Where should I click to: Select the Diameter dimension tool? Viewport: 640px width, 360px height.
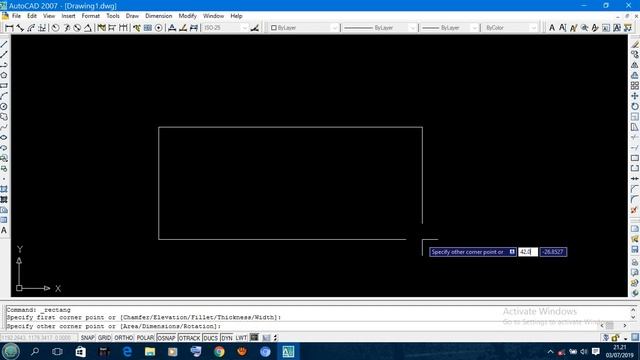pyautogui.click(x=77, y=28)
